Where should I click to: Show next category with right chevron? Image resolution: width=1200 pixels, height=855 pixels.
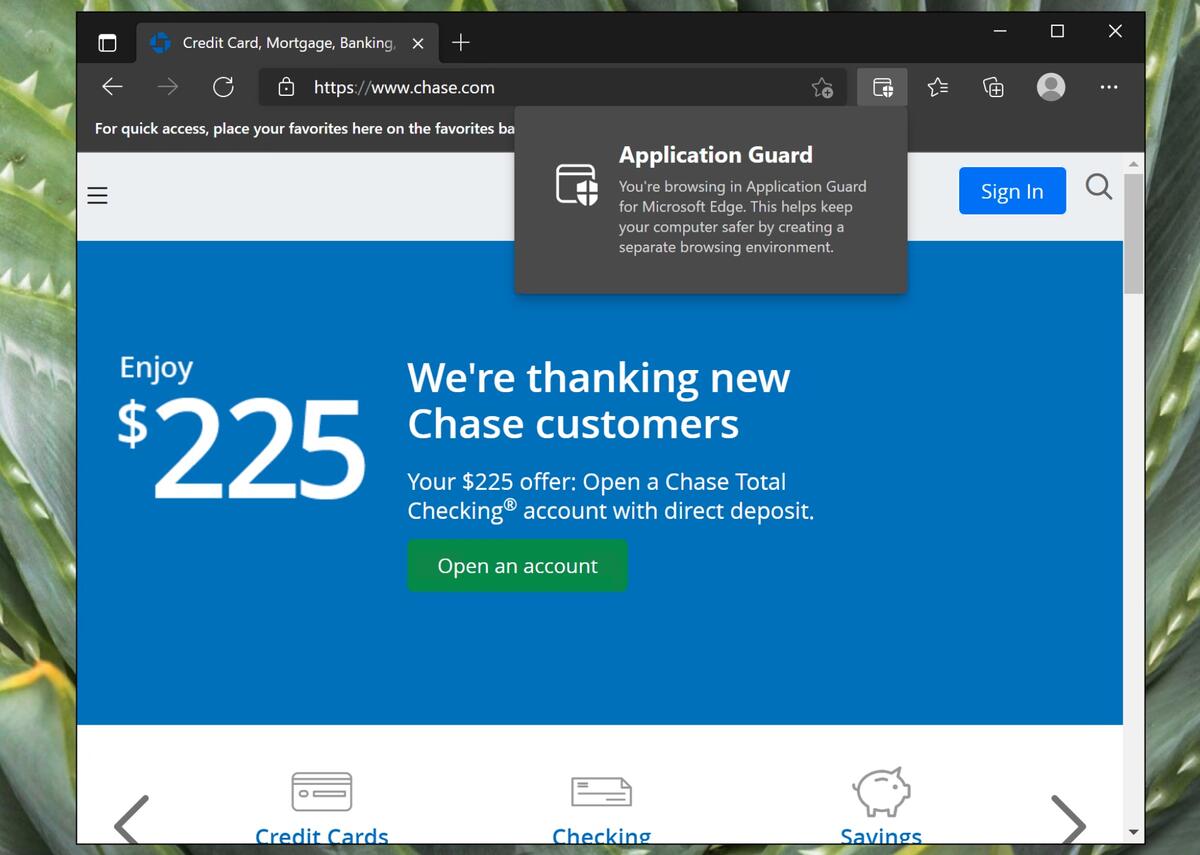[x=1069, y=820]
